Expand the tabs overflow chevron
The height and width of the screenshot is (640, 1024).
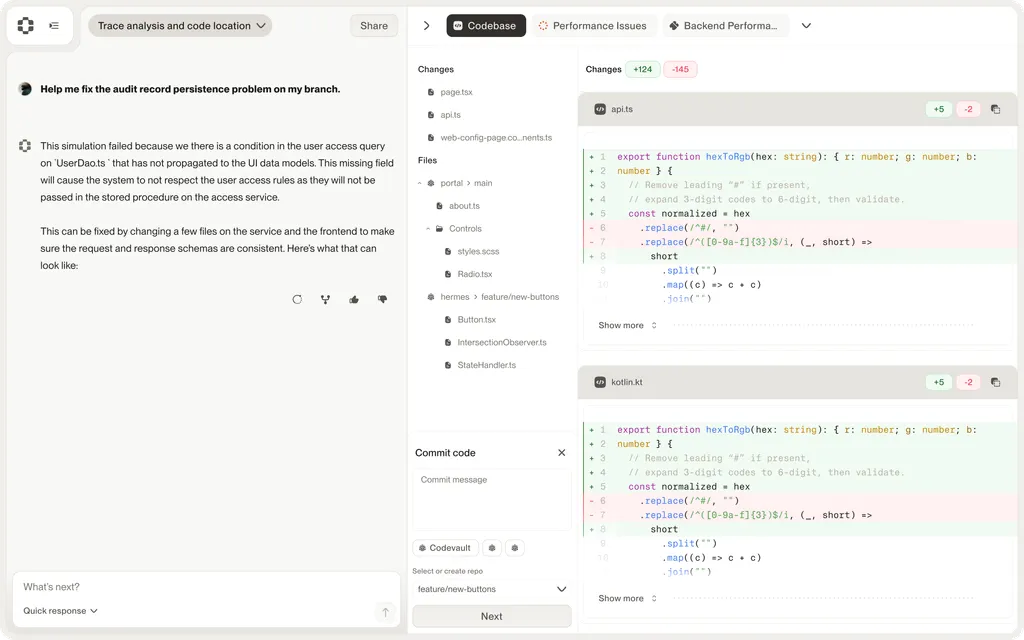[807, 25]
